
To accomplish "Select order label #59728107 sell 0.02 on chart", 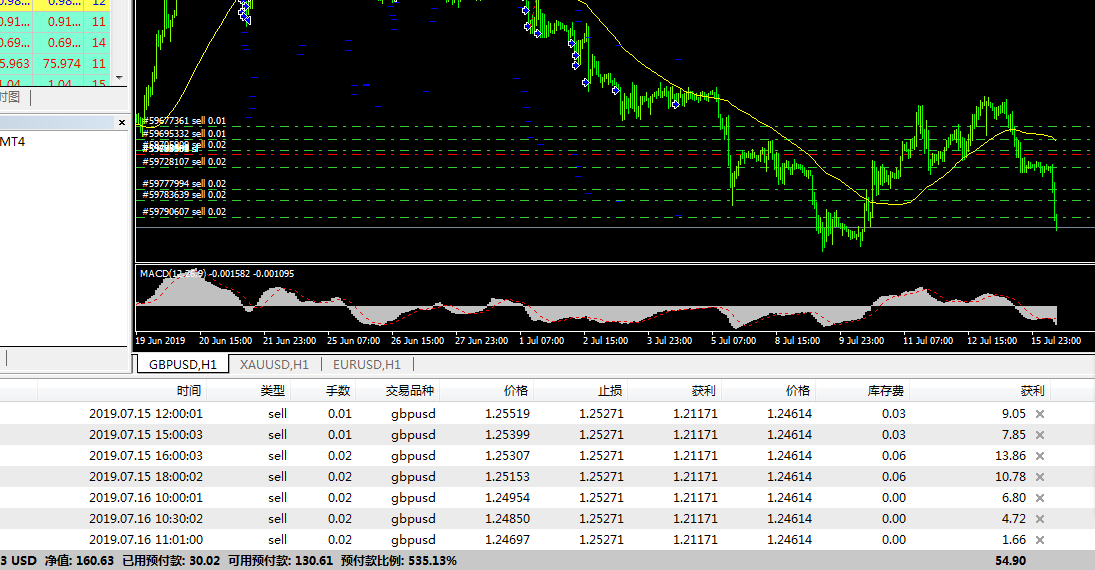I will pyautogui.click(x=184, y=161).
